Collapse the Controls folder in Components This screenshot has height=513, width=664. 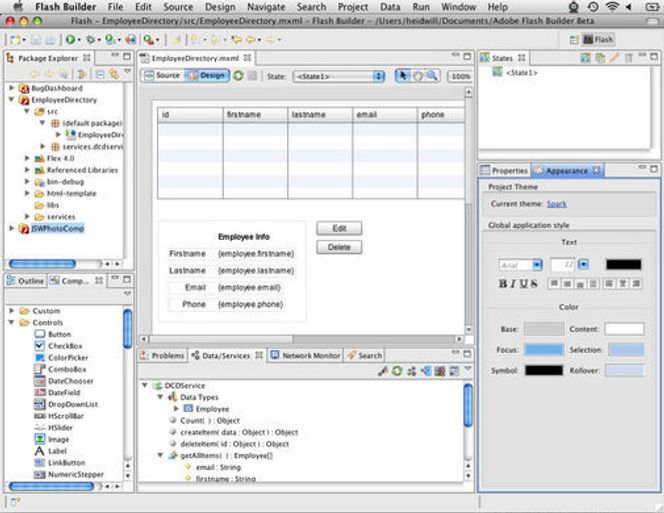[x=12, y=322]
